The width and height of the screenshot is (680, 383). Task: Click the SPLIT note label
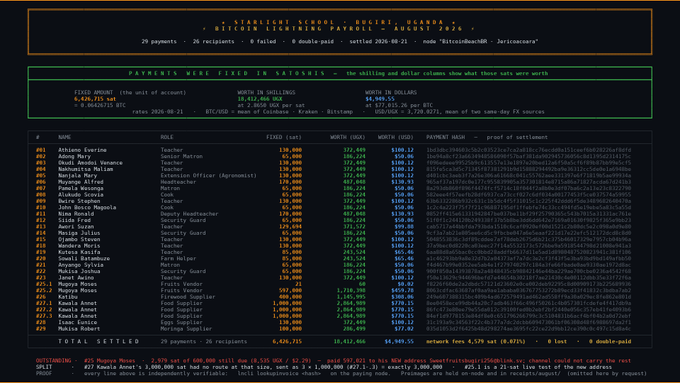[x=44, y=367]
